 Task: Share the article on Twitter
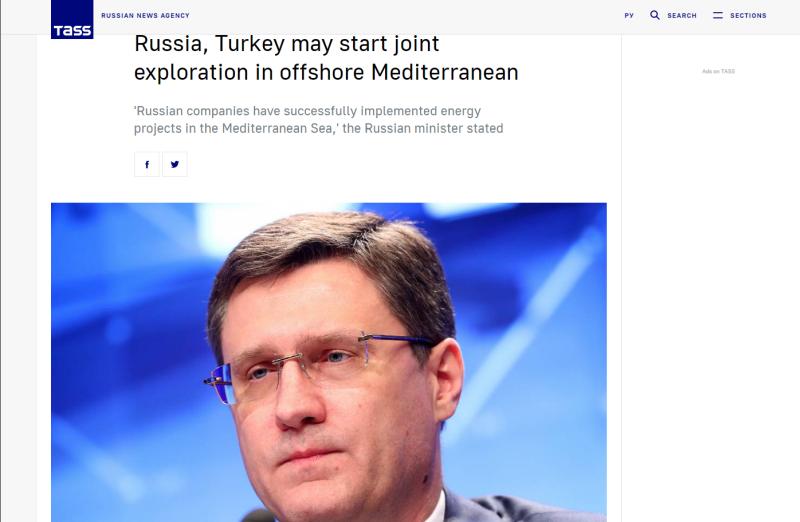tap(174, 164)
